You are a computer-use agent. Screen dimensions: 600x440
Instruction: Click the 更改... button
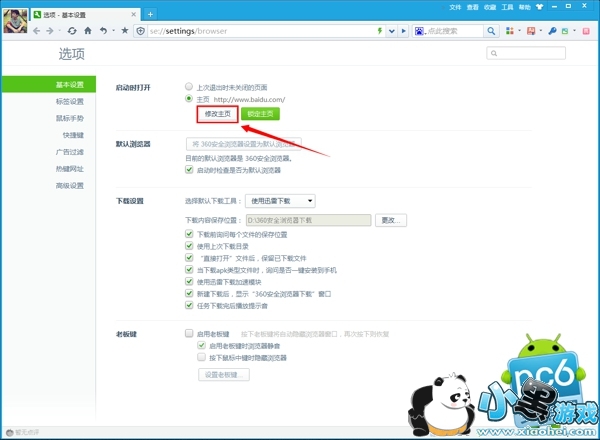tap(391, 220)
